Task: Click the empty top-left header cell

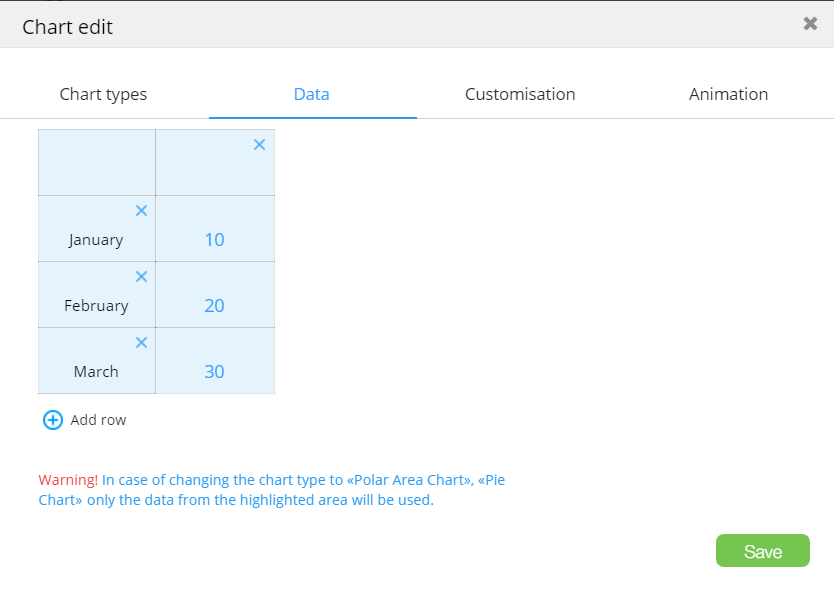Action: click(x=96, y=163)
